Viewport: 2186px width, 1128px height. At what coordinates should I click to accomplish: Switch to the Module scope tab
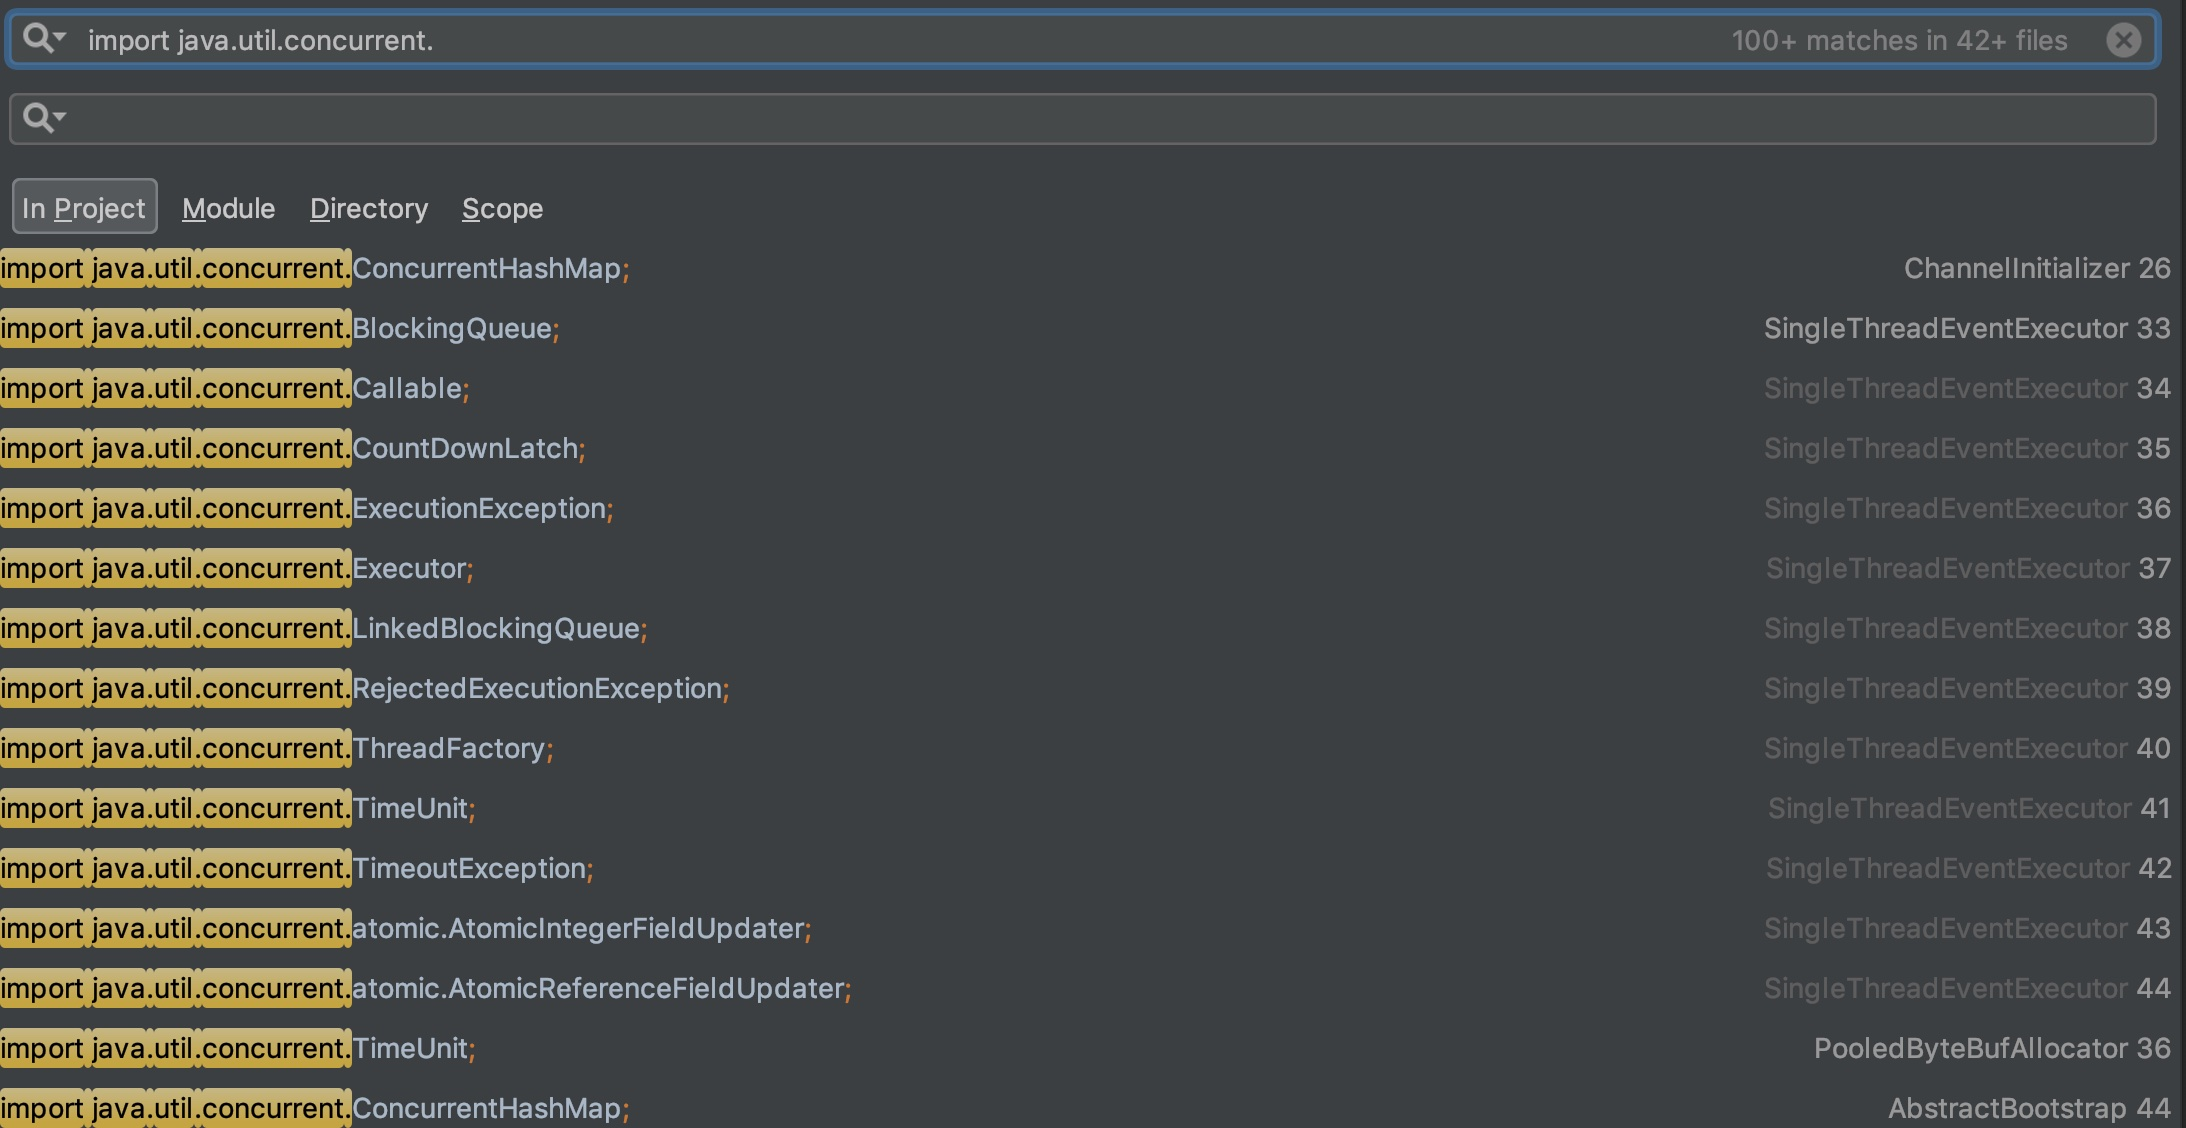[x=228, y=208]
